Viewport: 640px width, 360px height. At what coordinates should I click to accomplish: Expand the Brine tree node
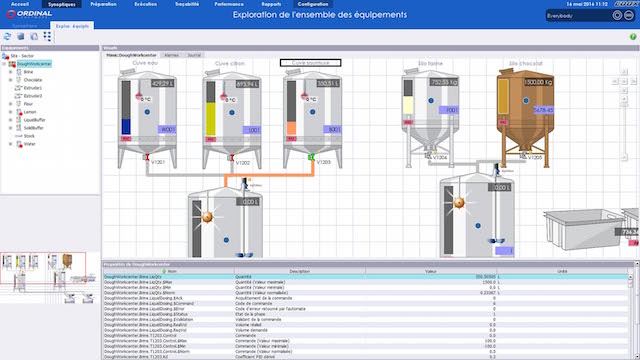pos(11,72)
